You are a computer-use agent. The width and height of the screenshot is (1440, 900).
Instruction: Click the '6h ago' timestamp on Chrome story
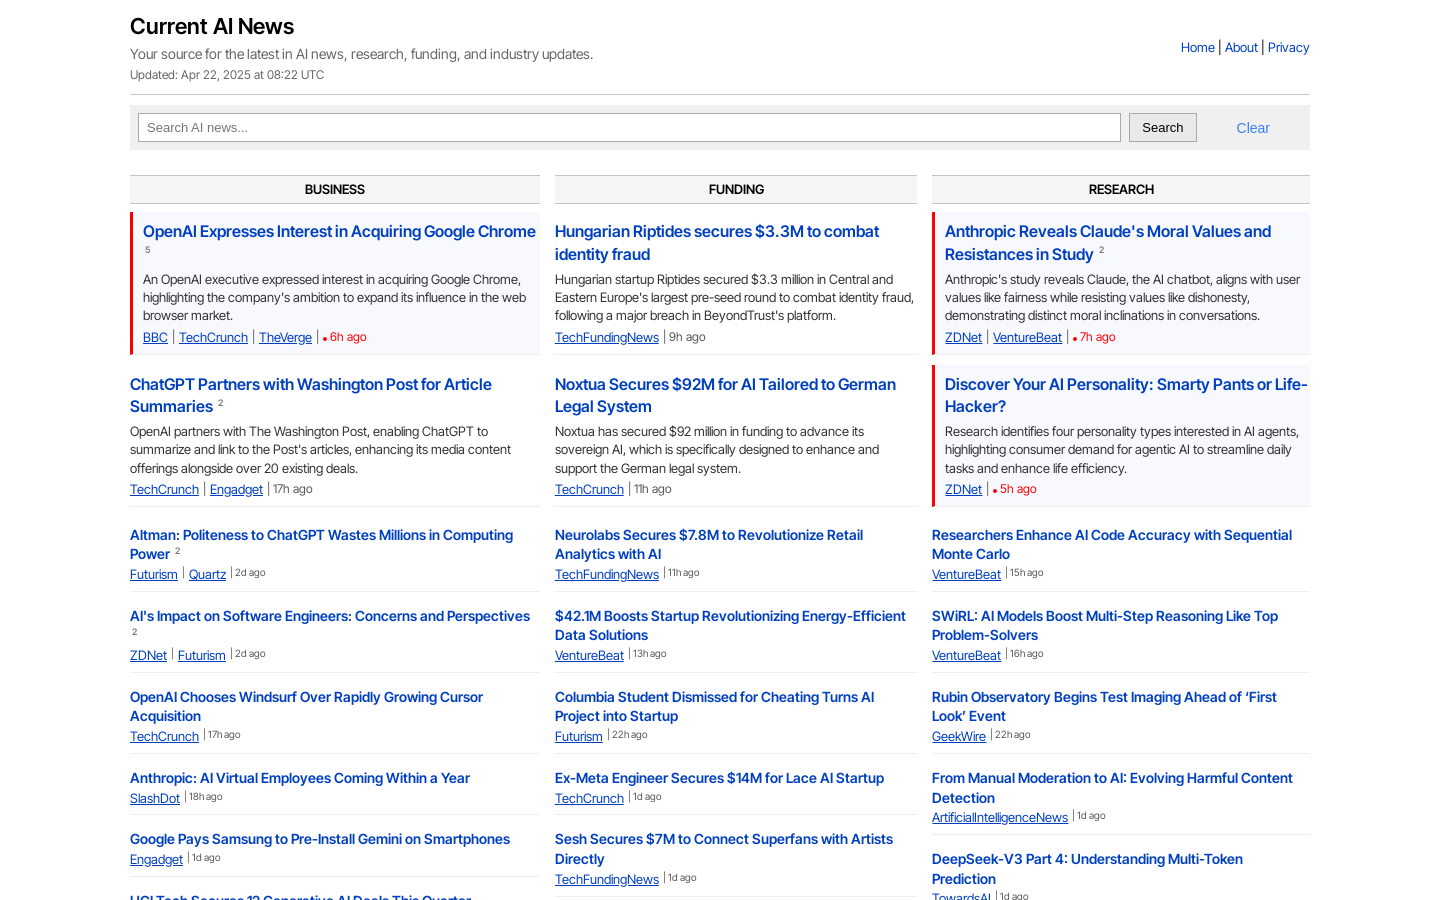(348, 337)
